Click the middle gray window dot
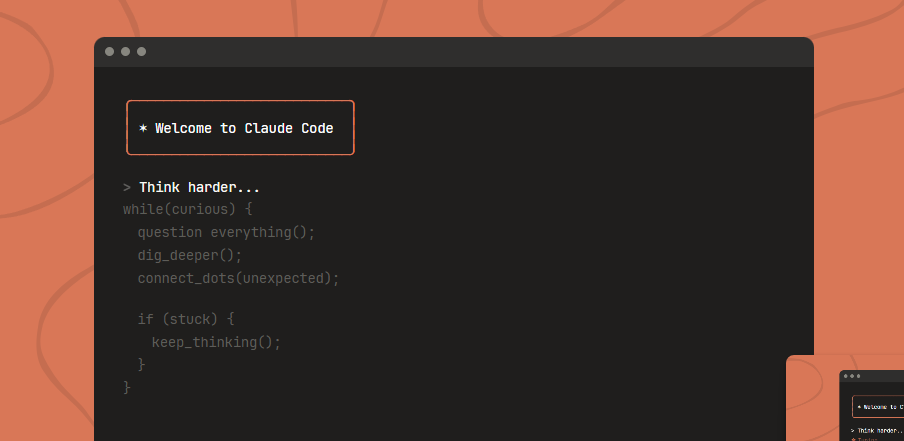 pyautogui.click(x=125, y=51)
